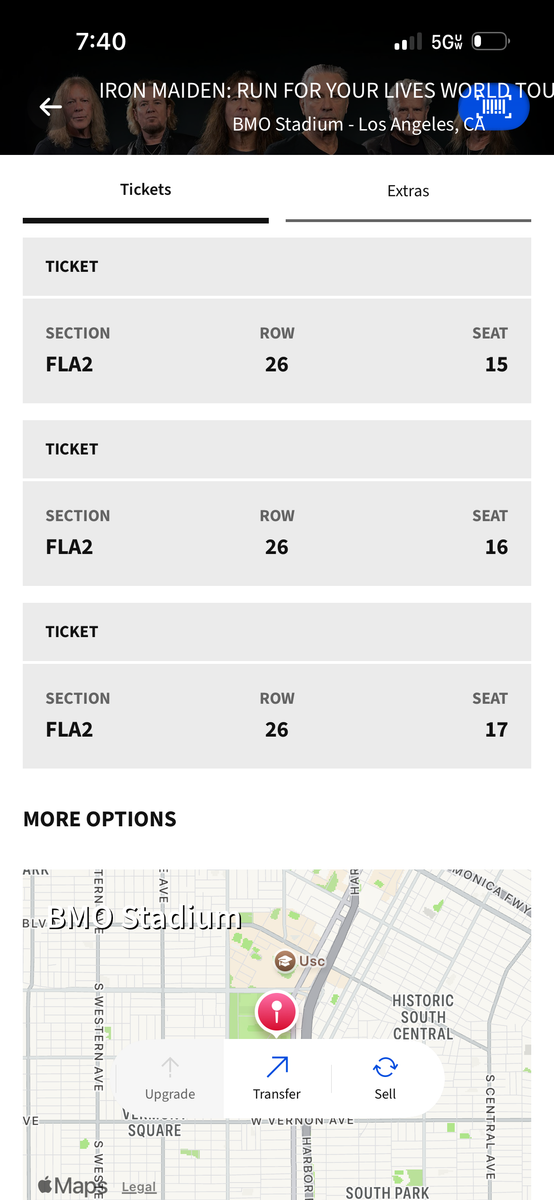This screenshot has width=554, height=1200.
Task: Open the Legal link on map
Action: (x=139, y=1187)
